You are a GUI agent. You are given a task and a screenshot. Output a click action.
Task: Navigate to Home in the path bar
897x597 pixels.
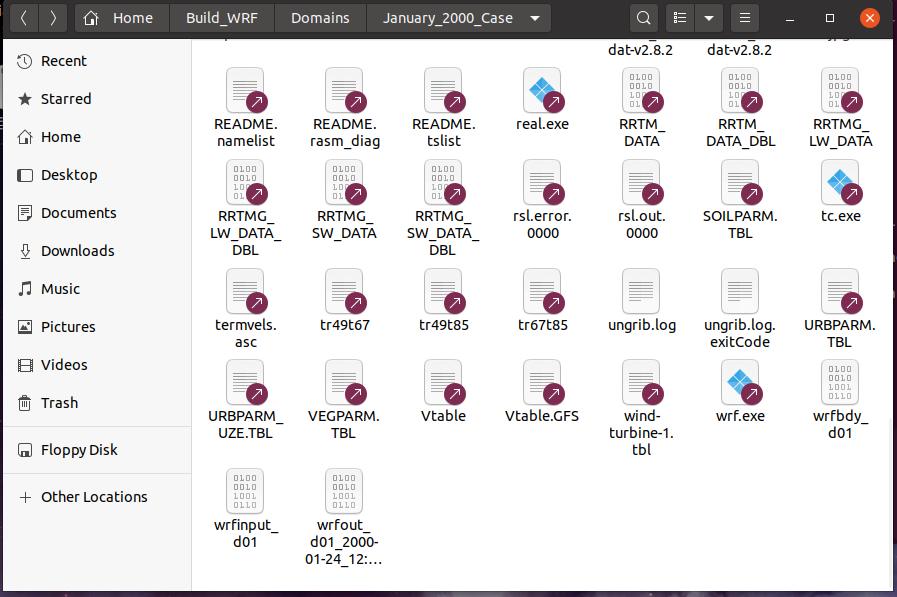coord(122,18)
